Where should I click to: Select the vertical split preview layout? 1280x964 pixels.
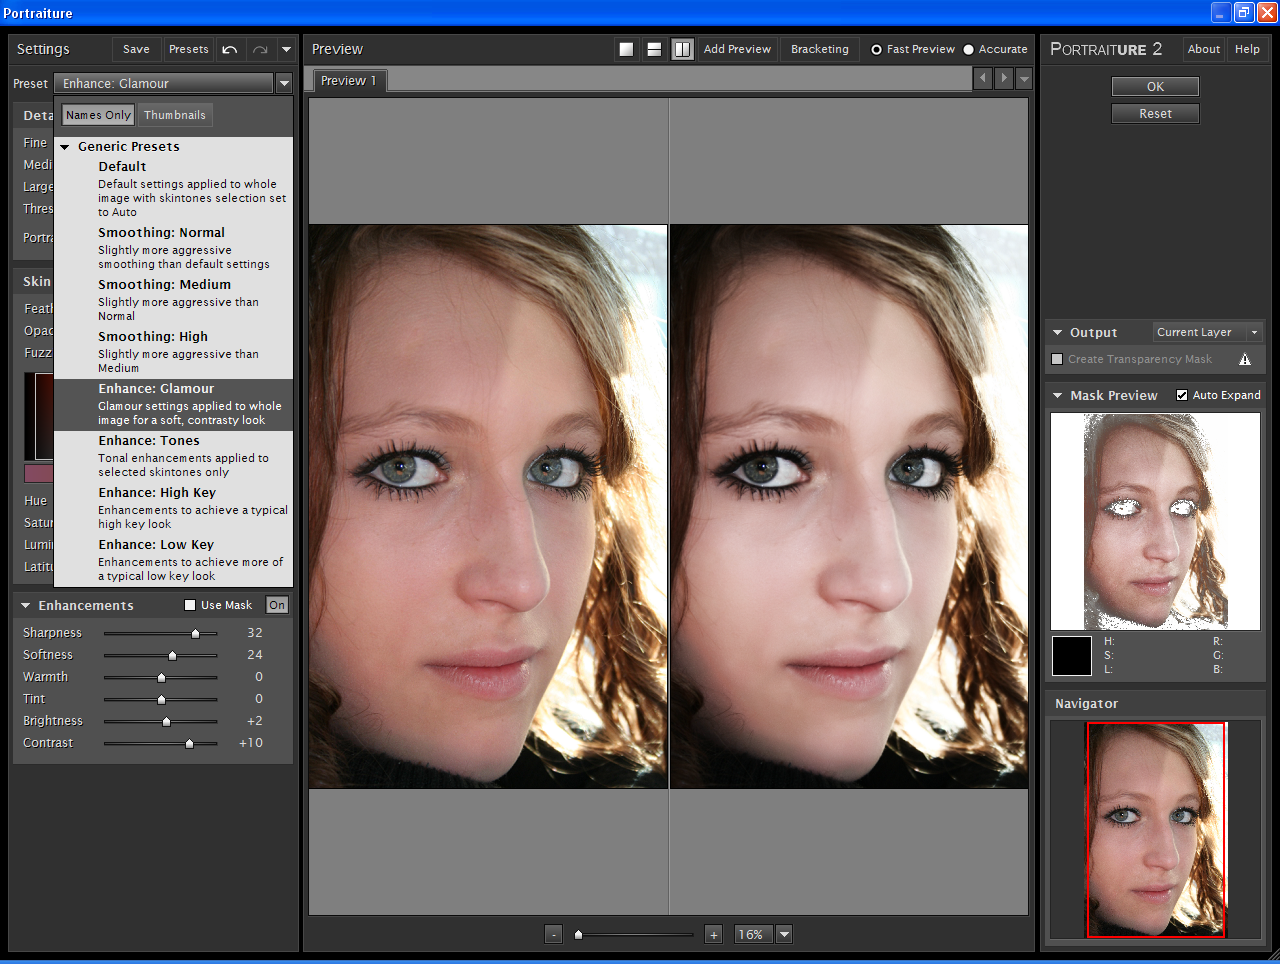pos(683,47)
